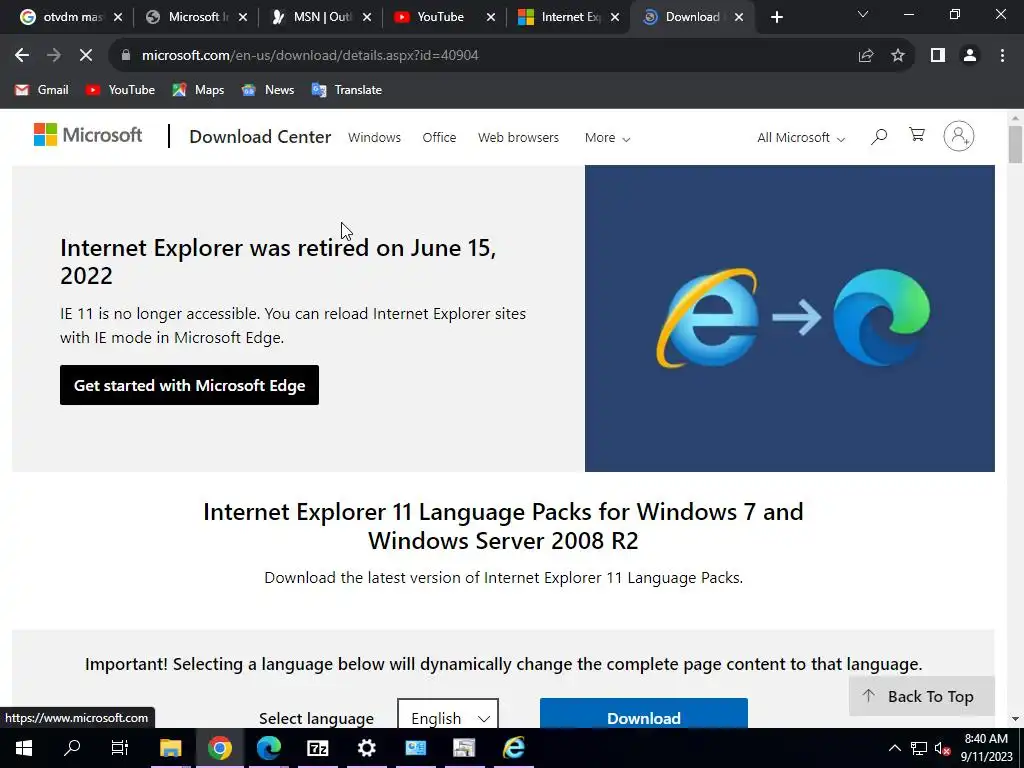Image resolution: width=1024 pixels, height=768 pixels.
Task: Open Download Center link
Action: (x=260, y=136)
